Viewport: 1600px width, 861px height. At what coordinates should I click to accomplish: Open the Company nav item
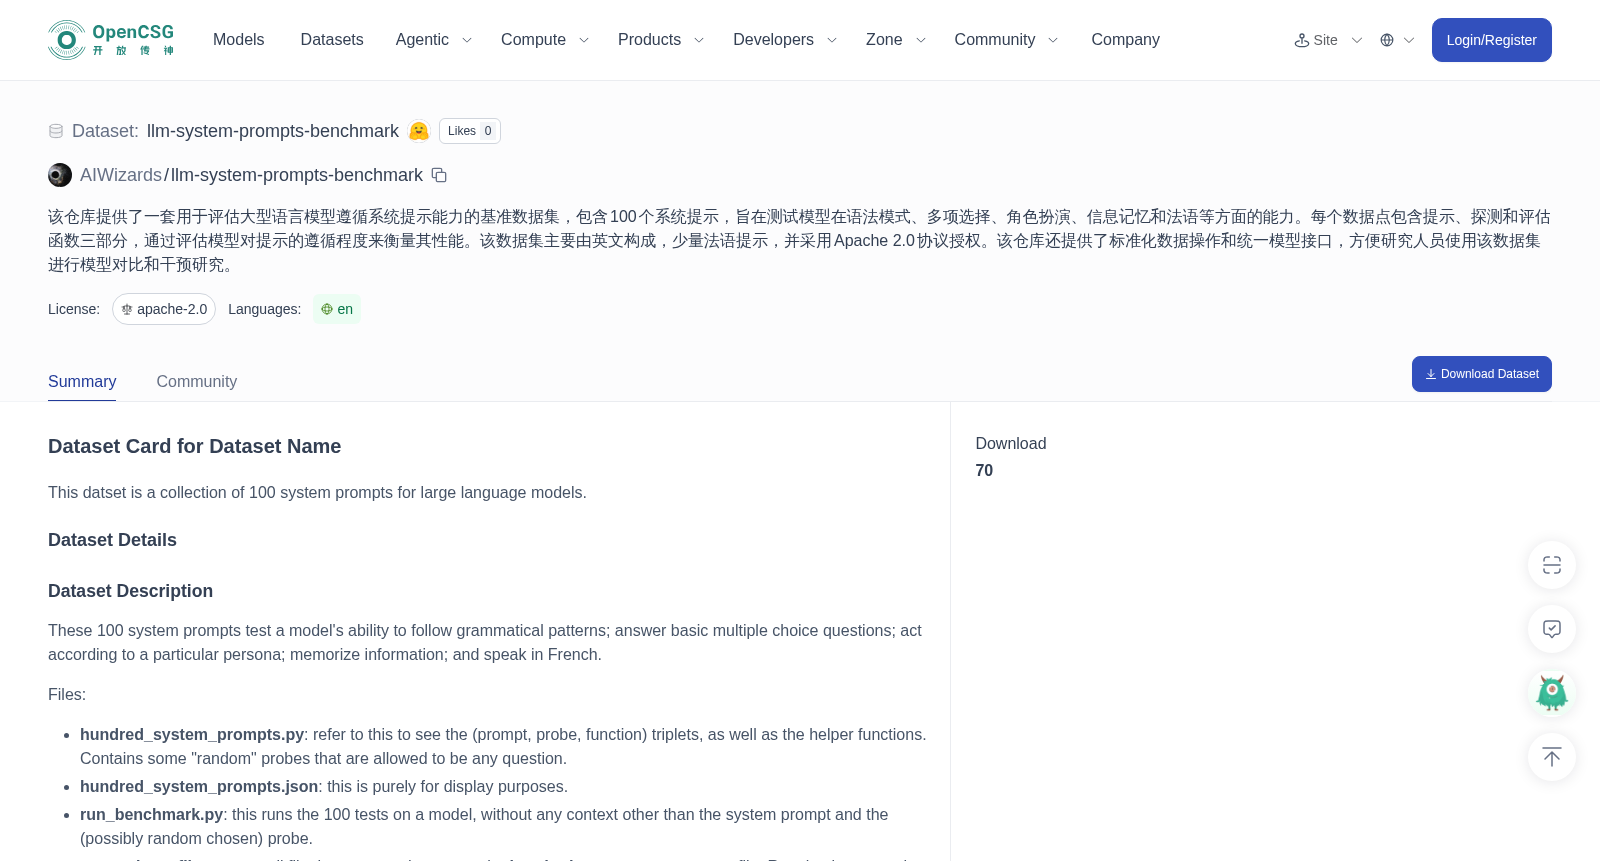(1125, 40)
